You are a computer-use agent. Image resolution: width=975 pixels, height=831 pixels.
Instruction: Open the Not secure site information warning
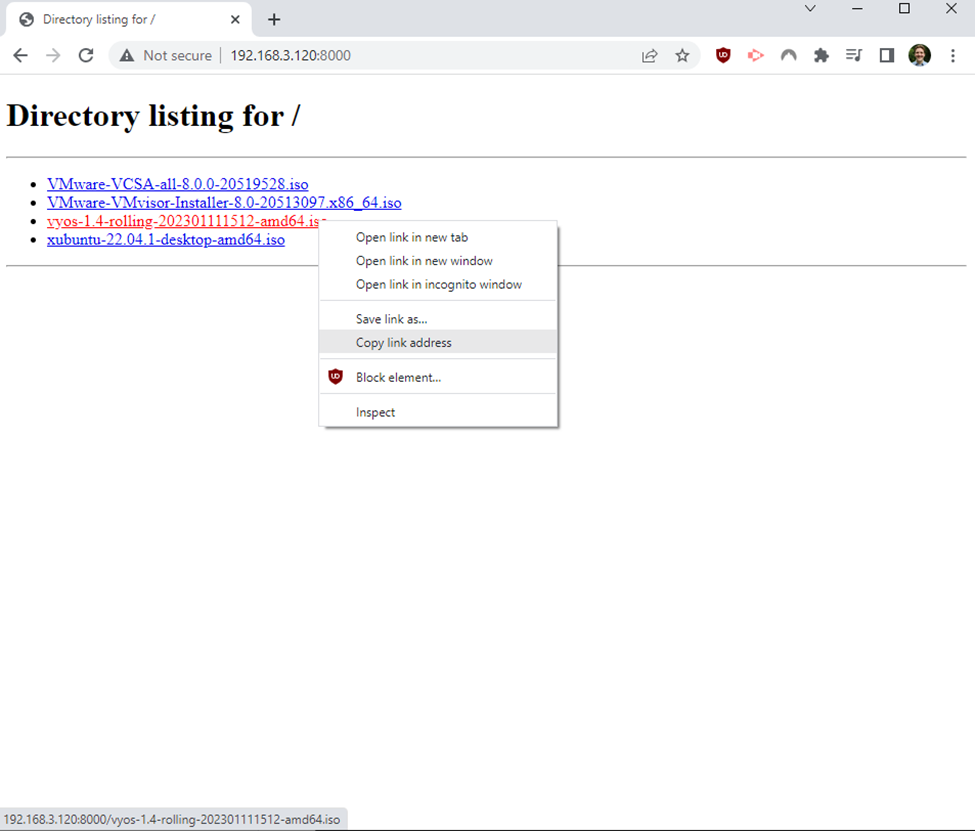[x=167, y=55]
